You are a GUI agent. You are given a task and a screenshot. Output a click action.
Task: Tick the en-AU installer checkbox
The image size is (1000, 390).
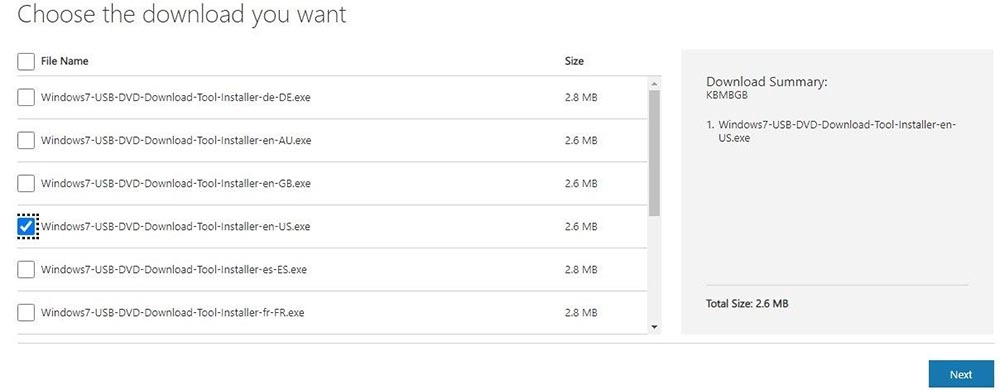[26, 140]
